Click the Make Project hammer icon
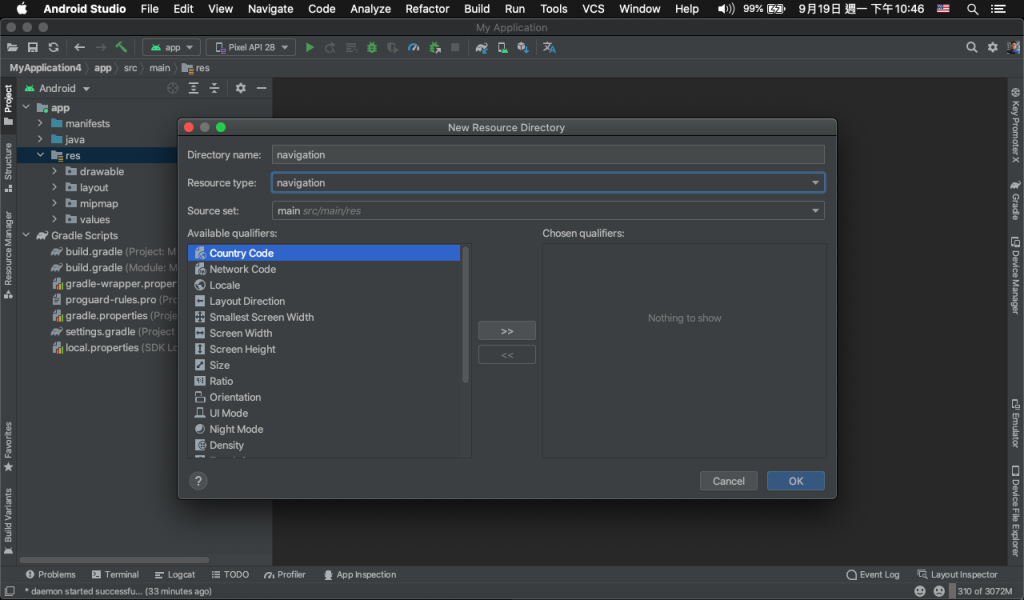This screenshot has width=1024, height=600. (x=121, y=48)
